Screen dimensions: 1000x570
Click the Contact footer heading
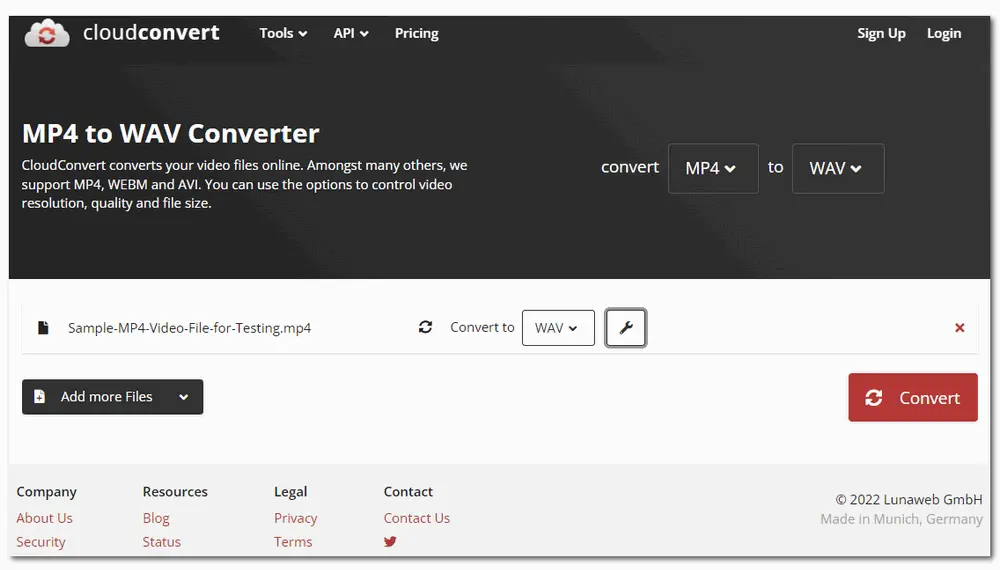408,492
